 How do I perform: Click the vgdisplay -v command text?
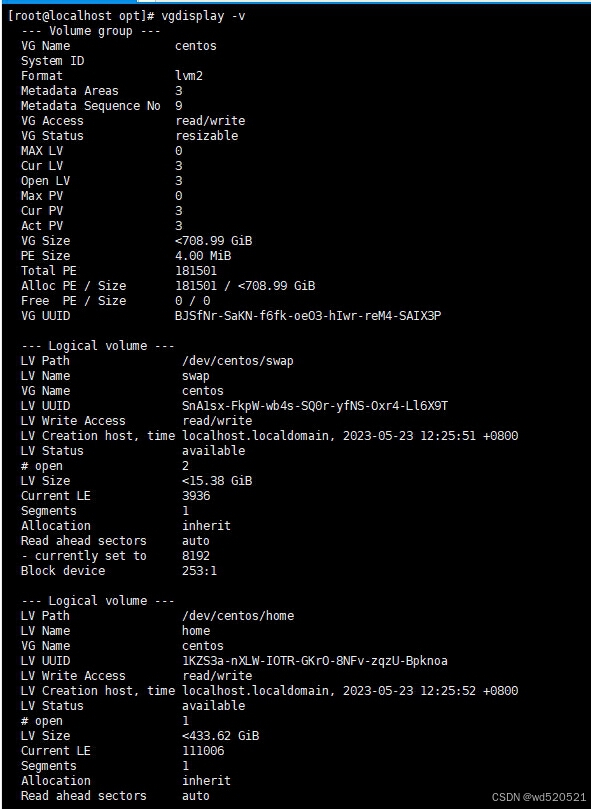[203, 16]
